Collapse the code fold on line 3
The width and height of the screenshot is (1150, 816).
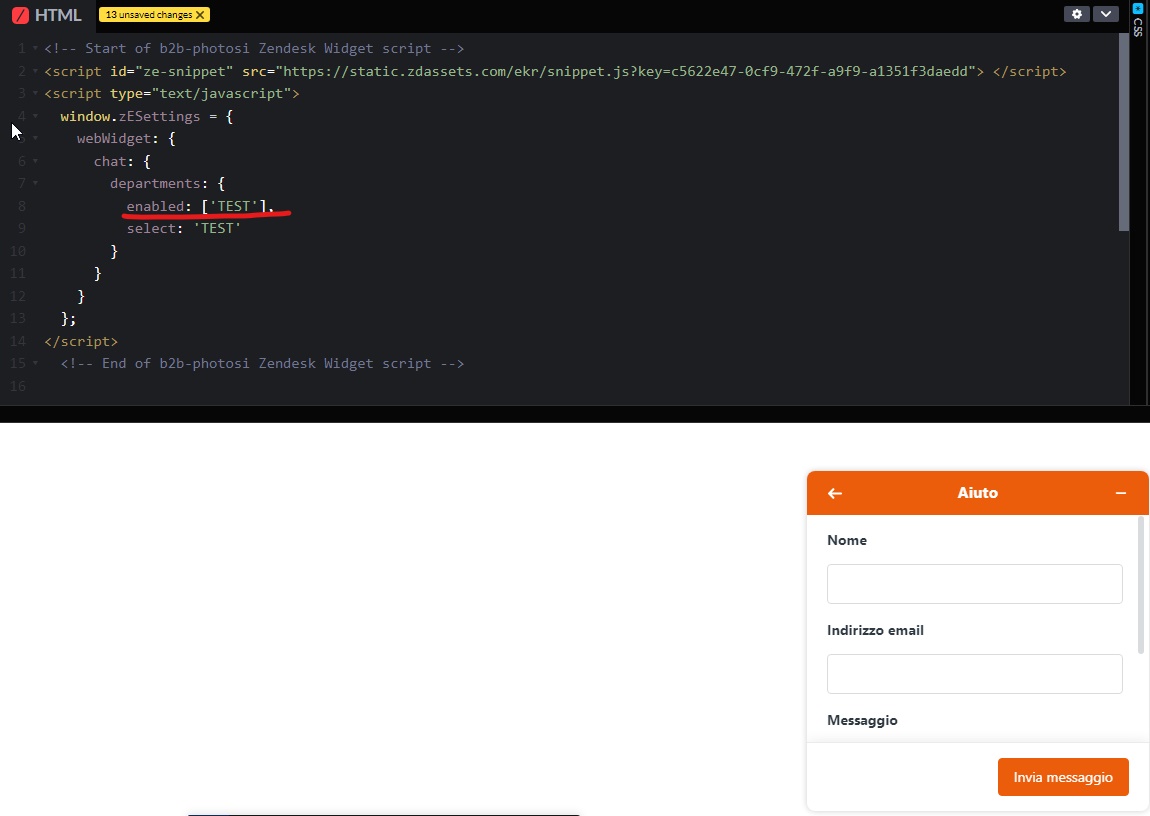35,94
